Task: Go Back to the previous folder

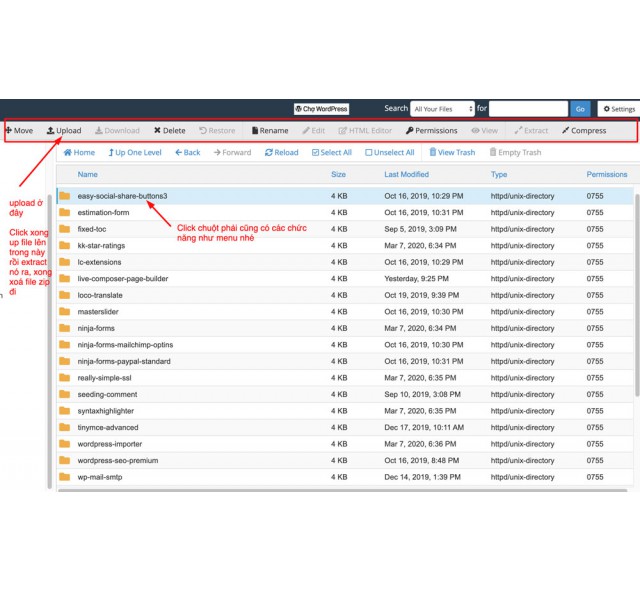Action: 188,153
